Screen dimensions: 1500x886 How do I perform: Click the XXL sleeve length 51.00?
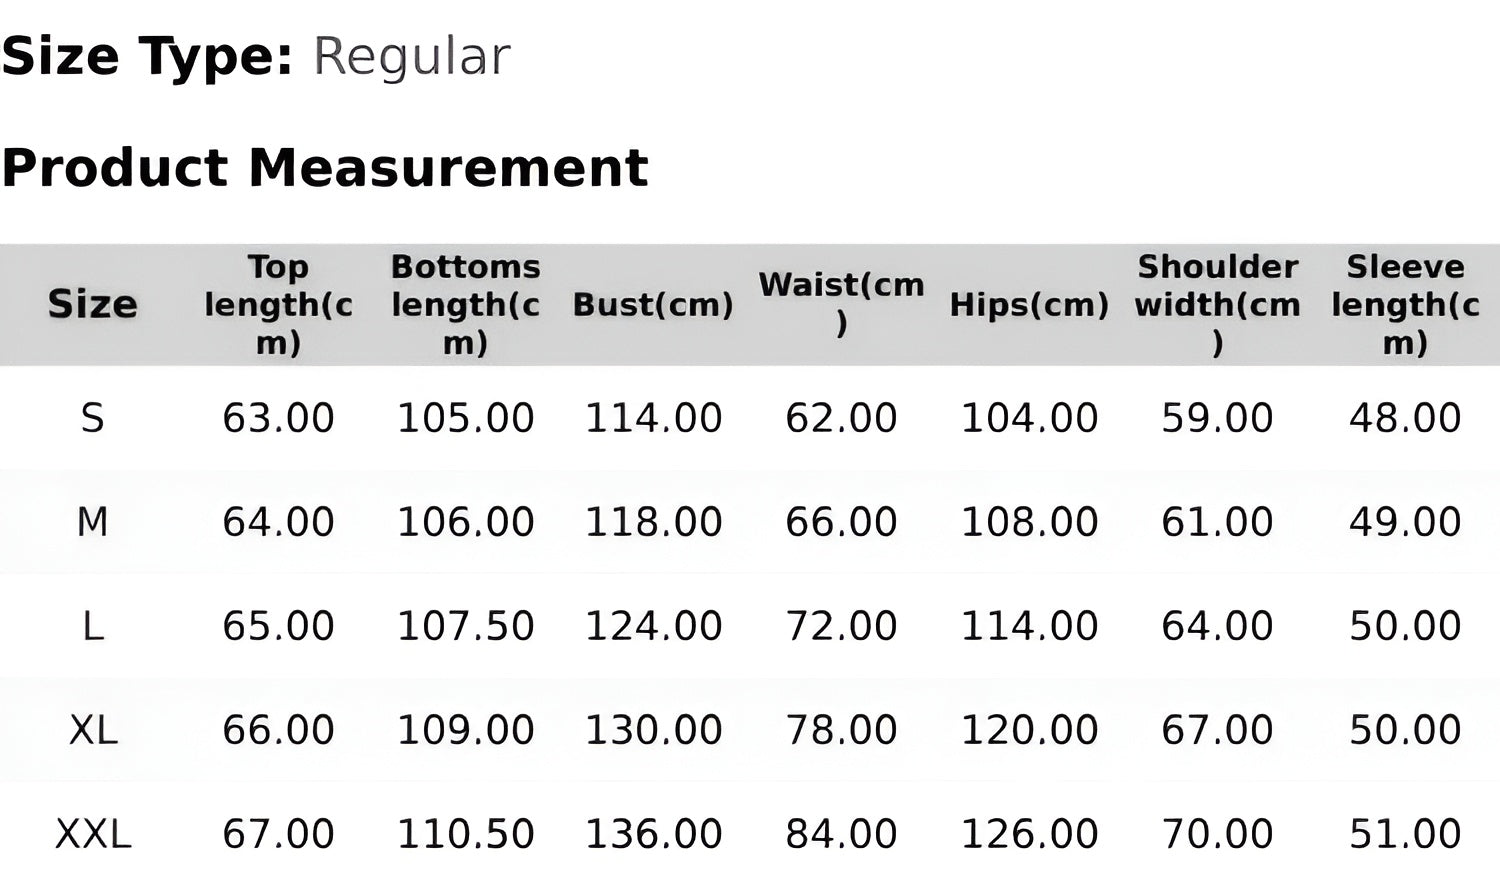(1405, 834)
